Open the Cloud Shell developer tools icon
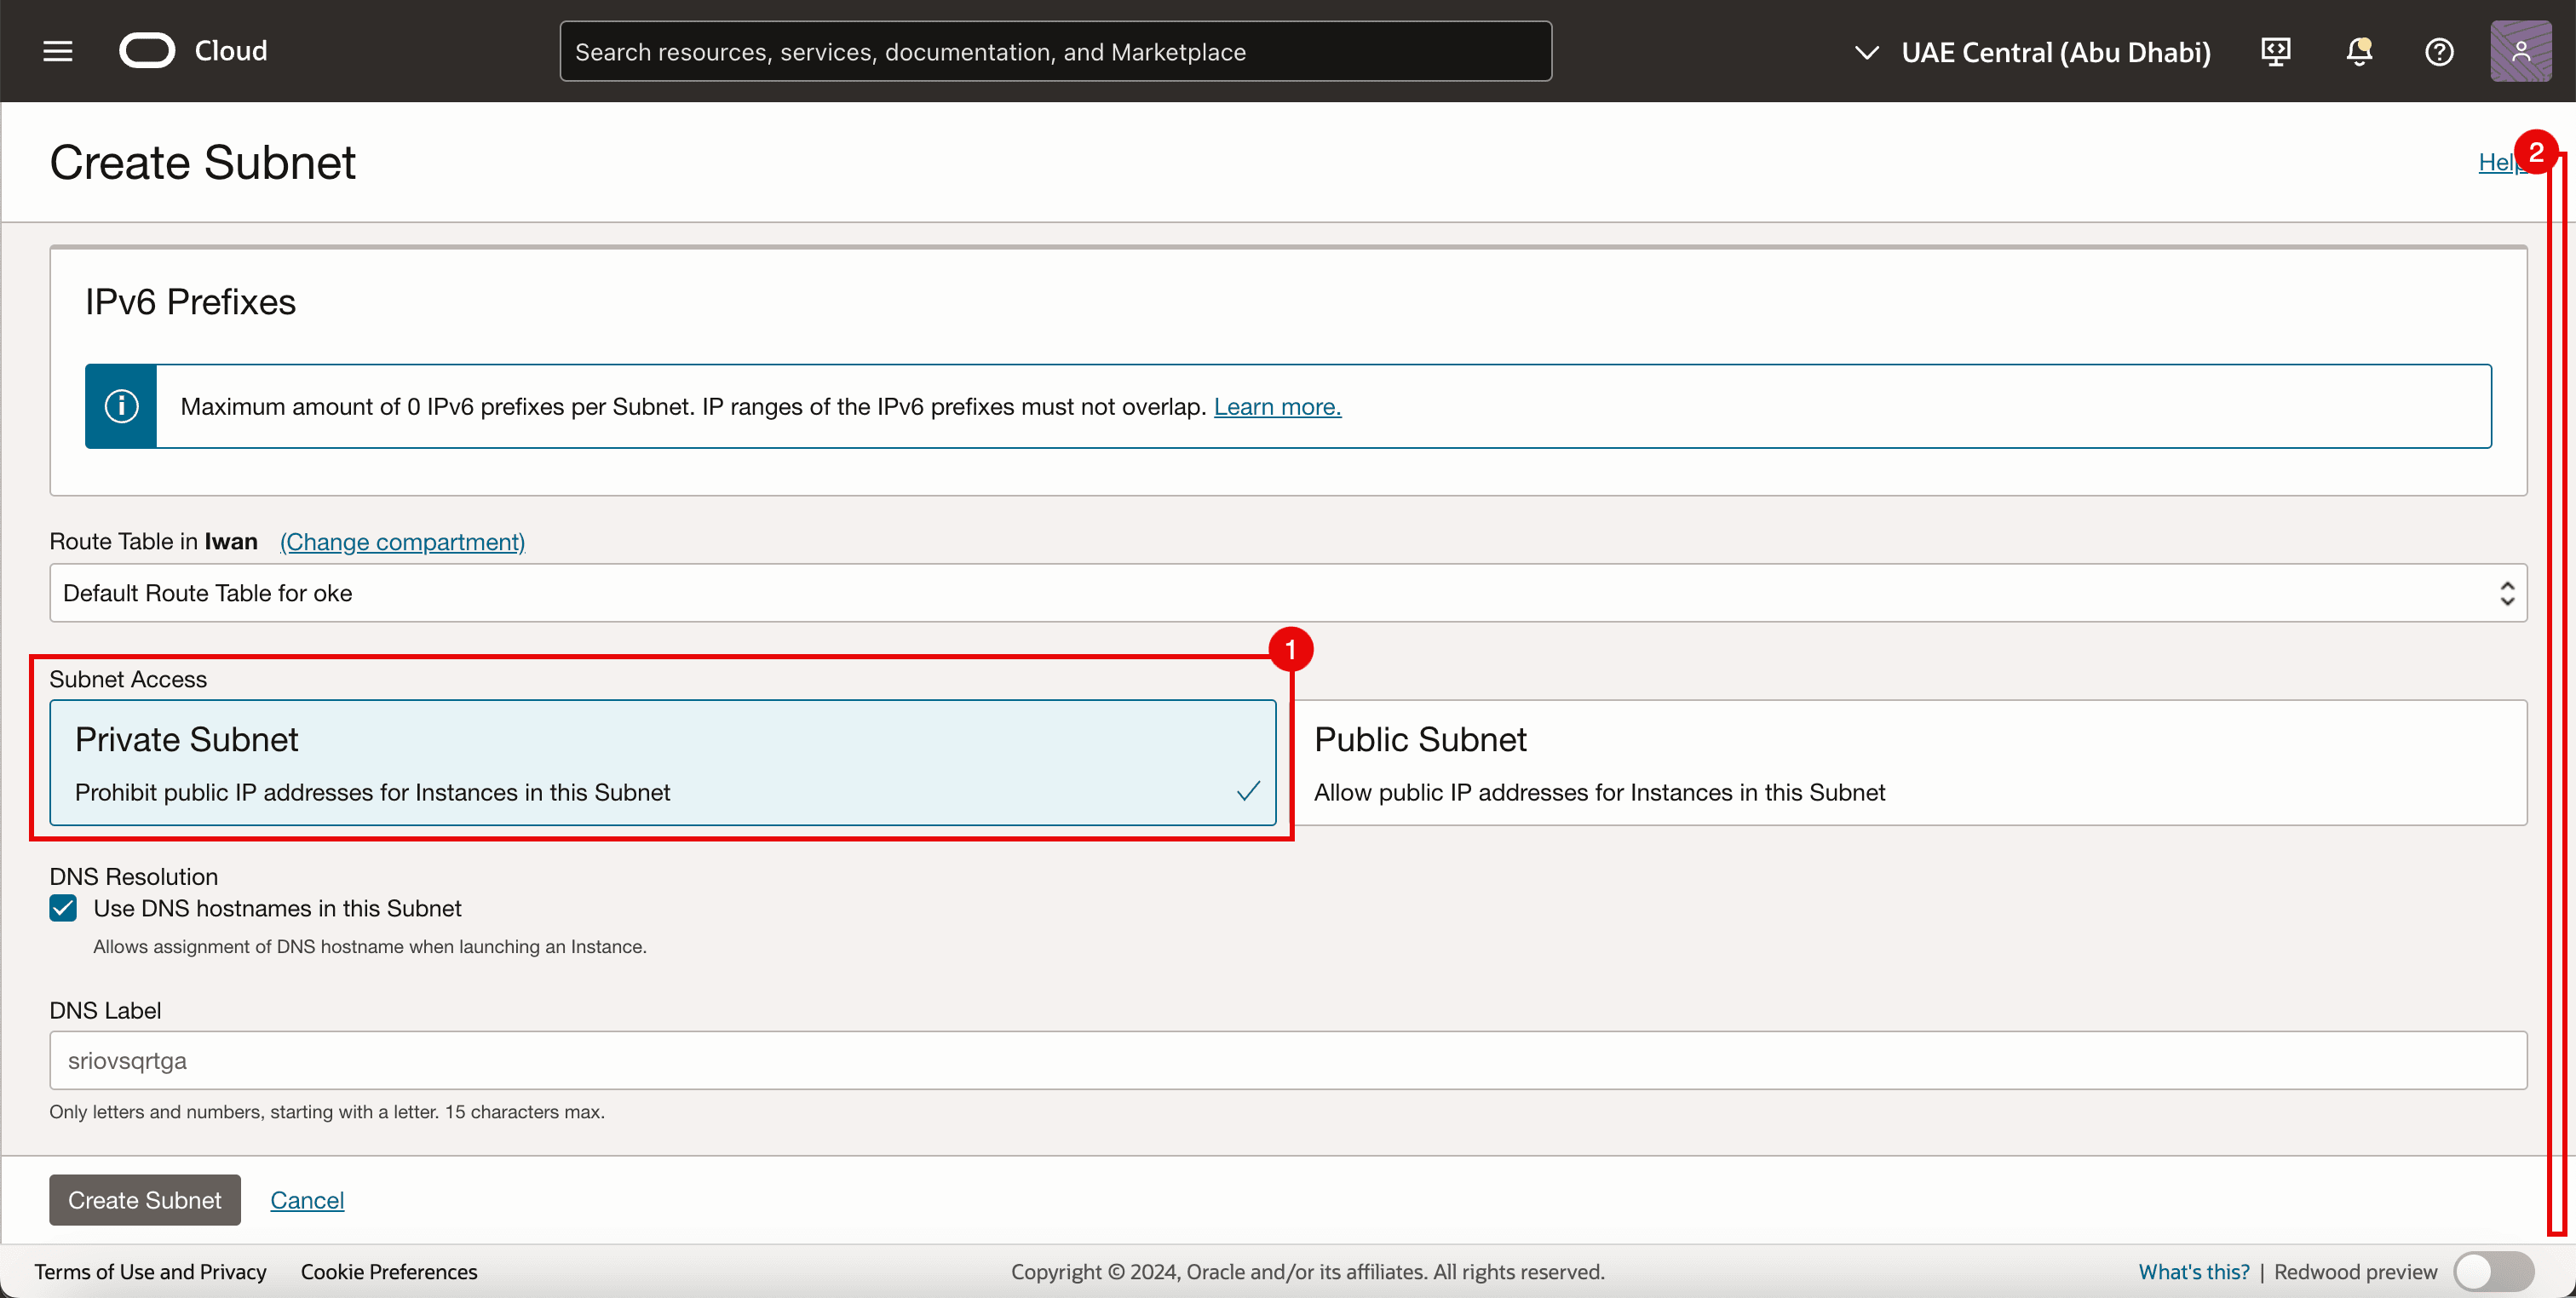 tap(2276, 51)
